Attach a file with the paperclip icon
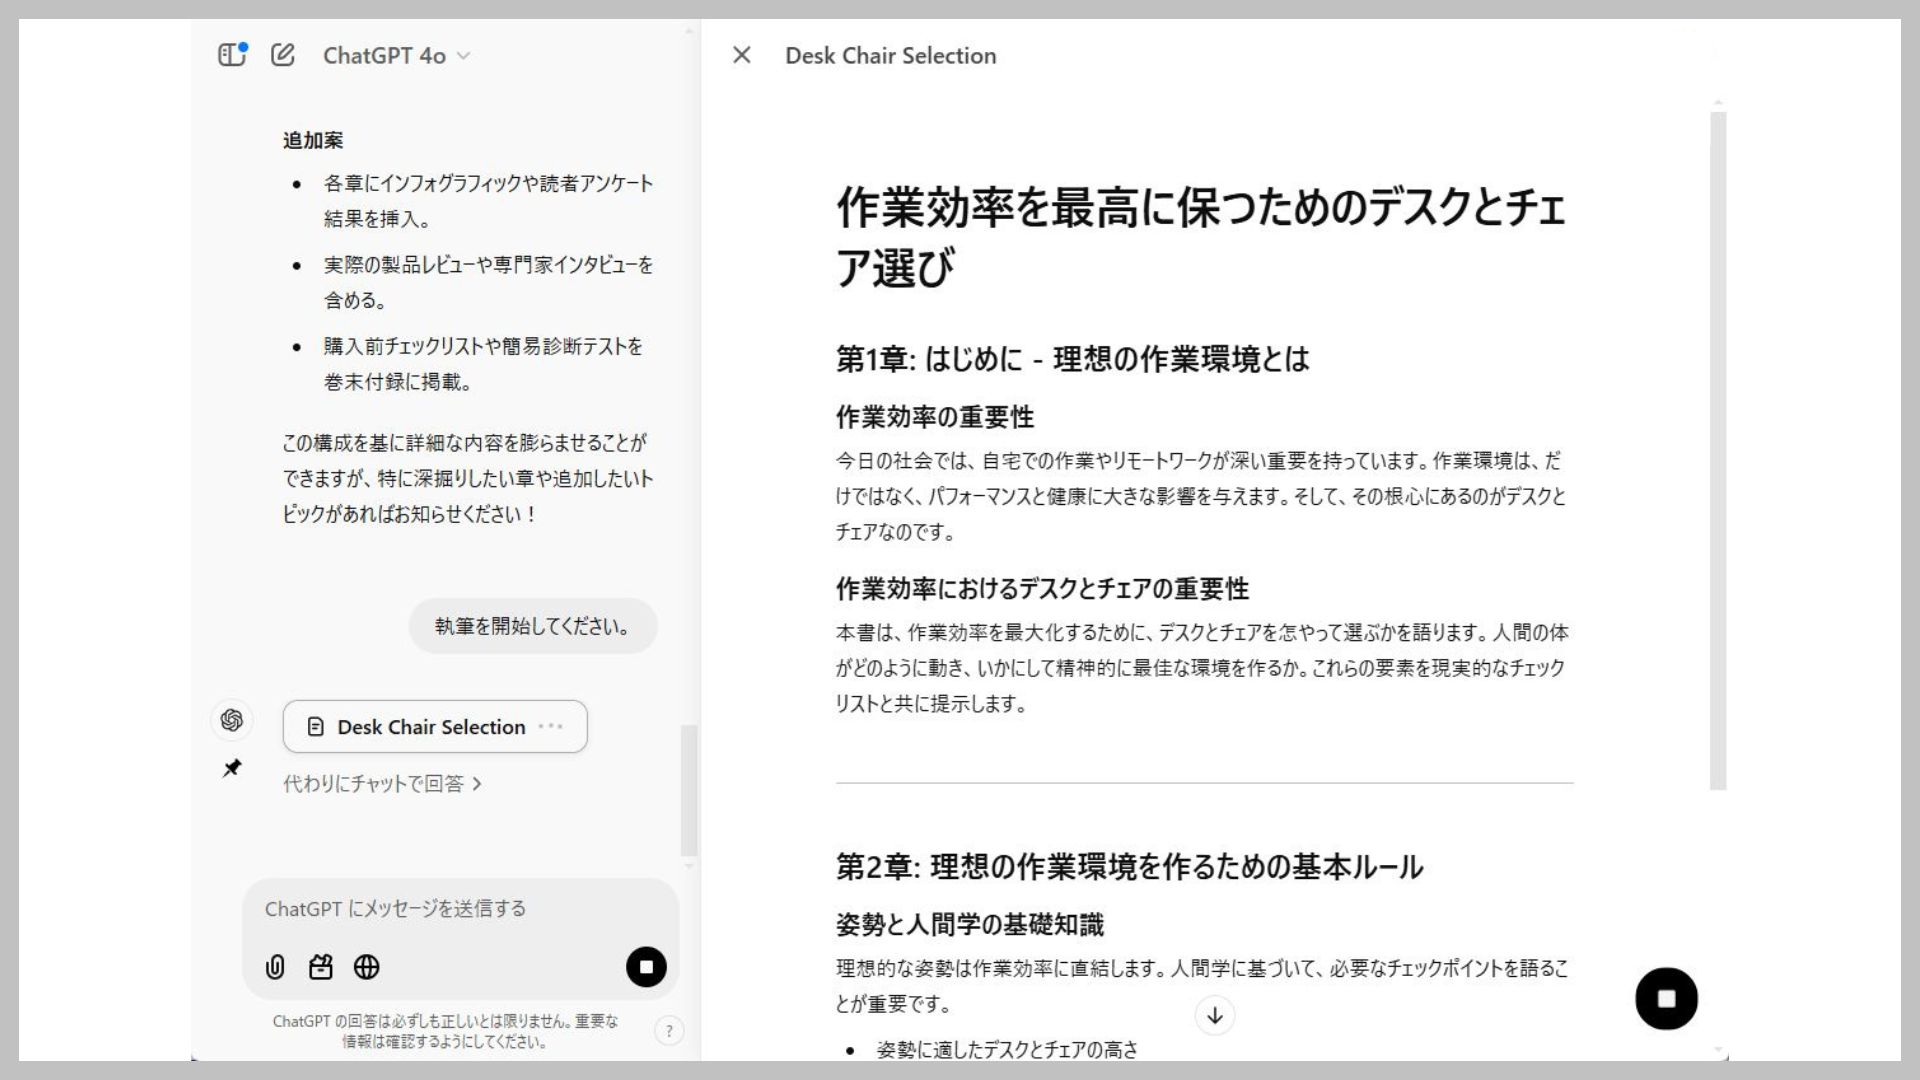 pos(275,967)
